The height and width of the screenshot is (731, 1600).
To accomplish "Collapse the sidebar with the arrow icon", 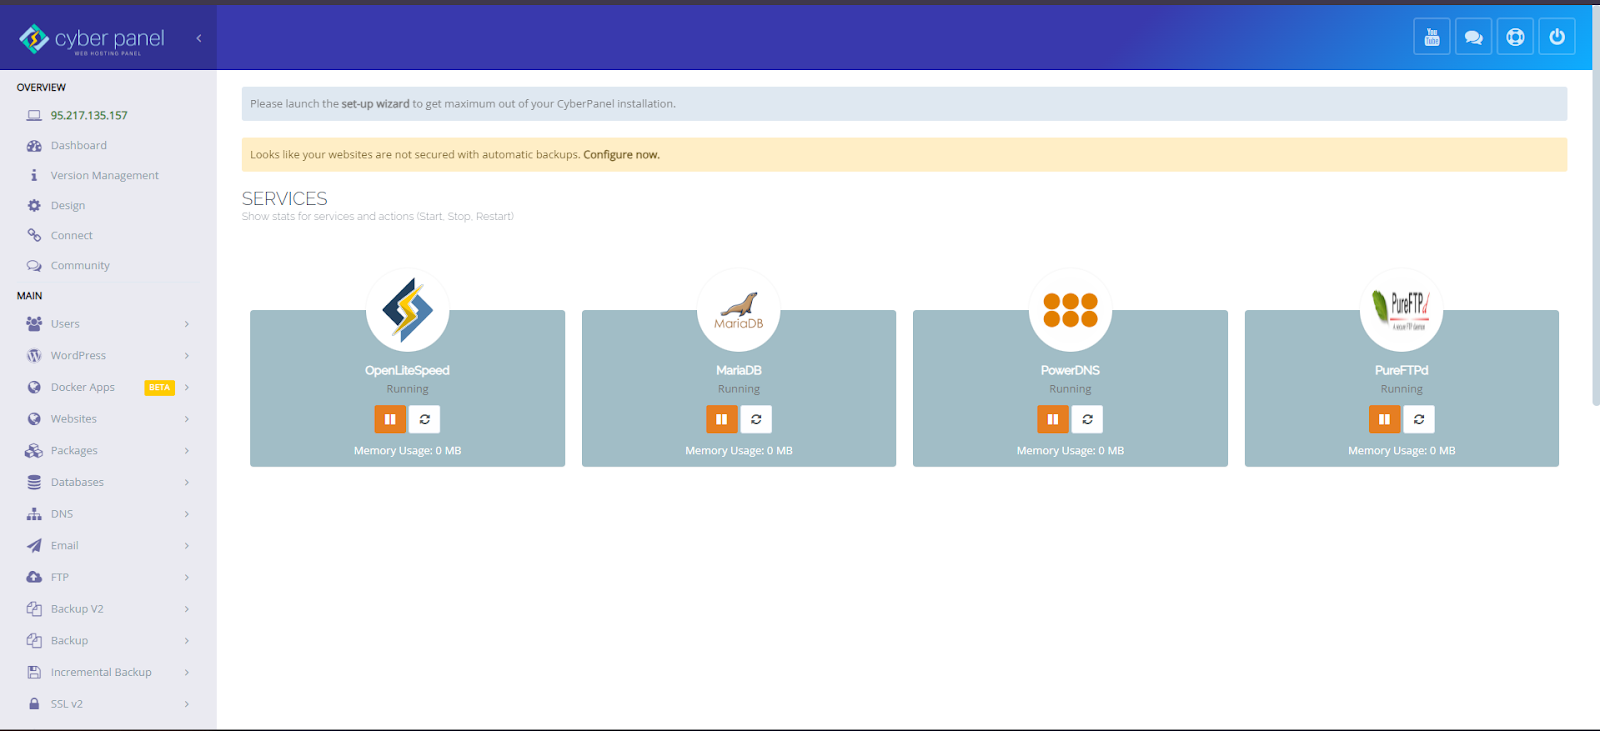I will pyautogui.click(x=199, y=38).
